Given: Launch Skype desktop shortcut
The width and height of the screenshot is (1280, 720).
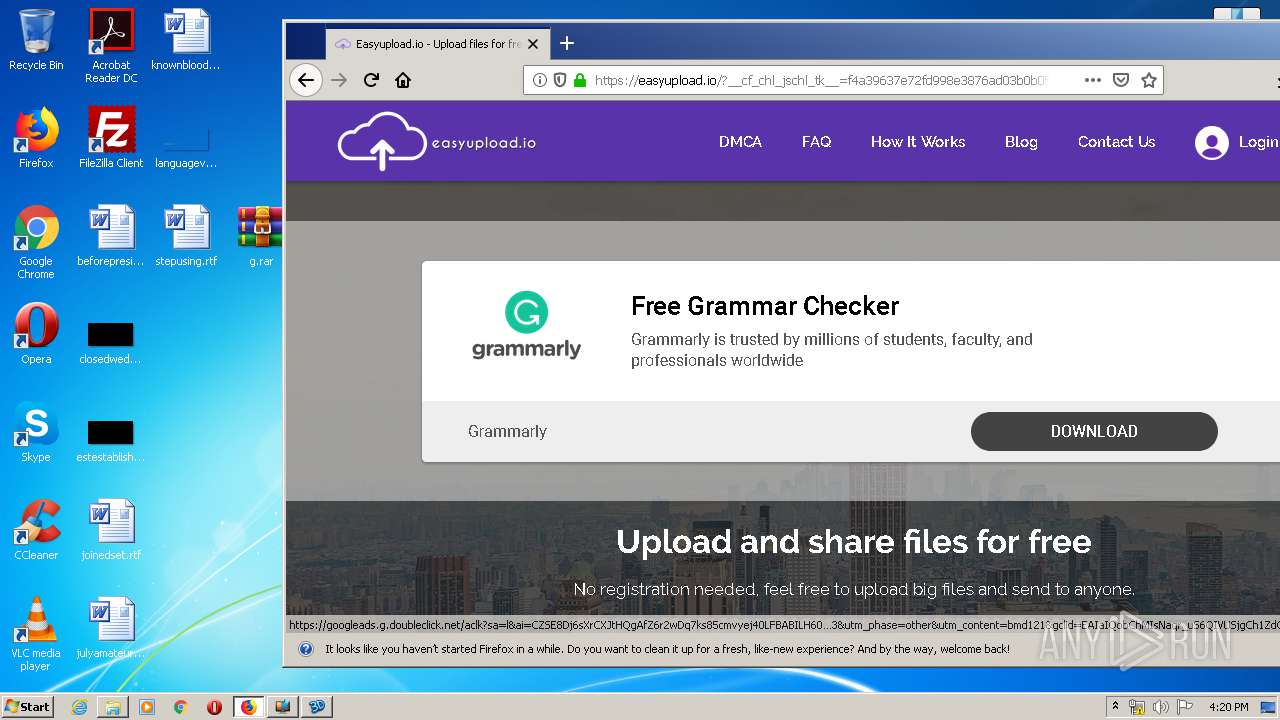Looking at the screenshot, I should [x=36, y=432].
